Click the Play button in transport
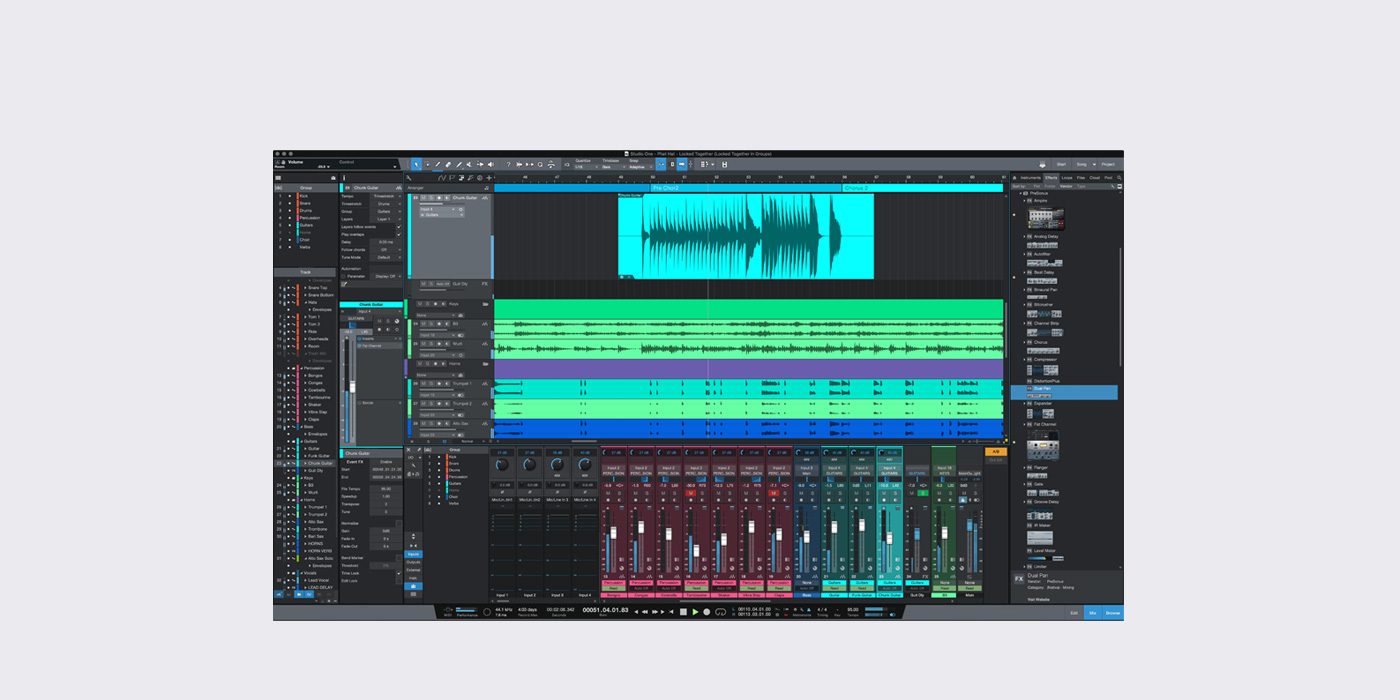Viewport: 1400px width, 700px height. pos(695,611)
